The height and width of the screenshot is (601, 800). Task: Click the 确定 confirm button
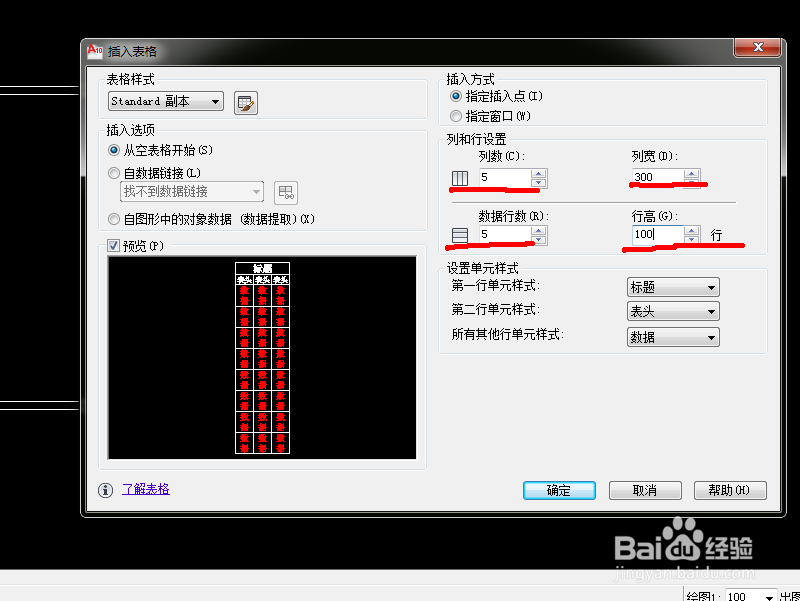click(559, 490)
